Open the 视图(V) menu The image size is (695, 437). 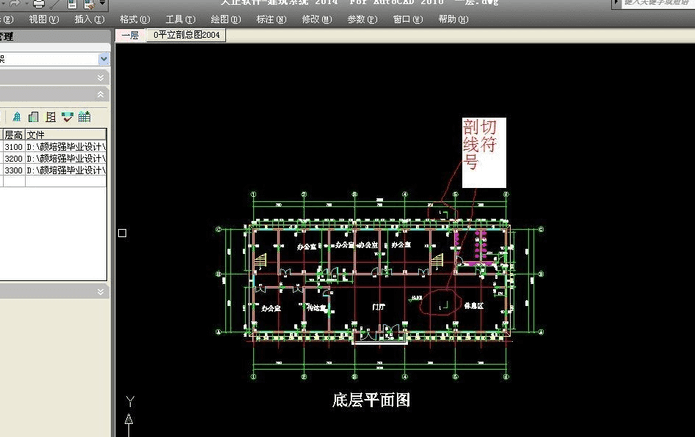click(x=43, y=19)
